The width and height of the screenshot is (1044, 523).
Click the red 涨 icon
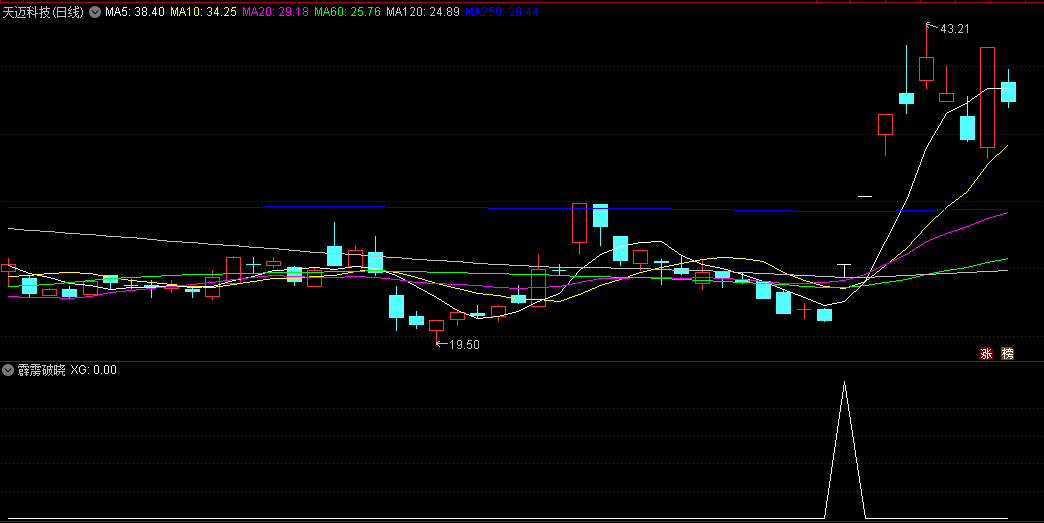click(x=986, y=353)
